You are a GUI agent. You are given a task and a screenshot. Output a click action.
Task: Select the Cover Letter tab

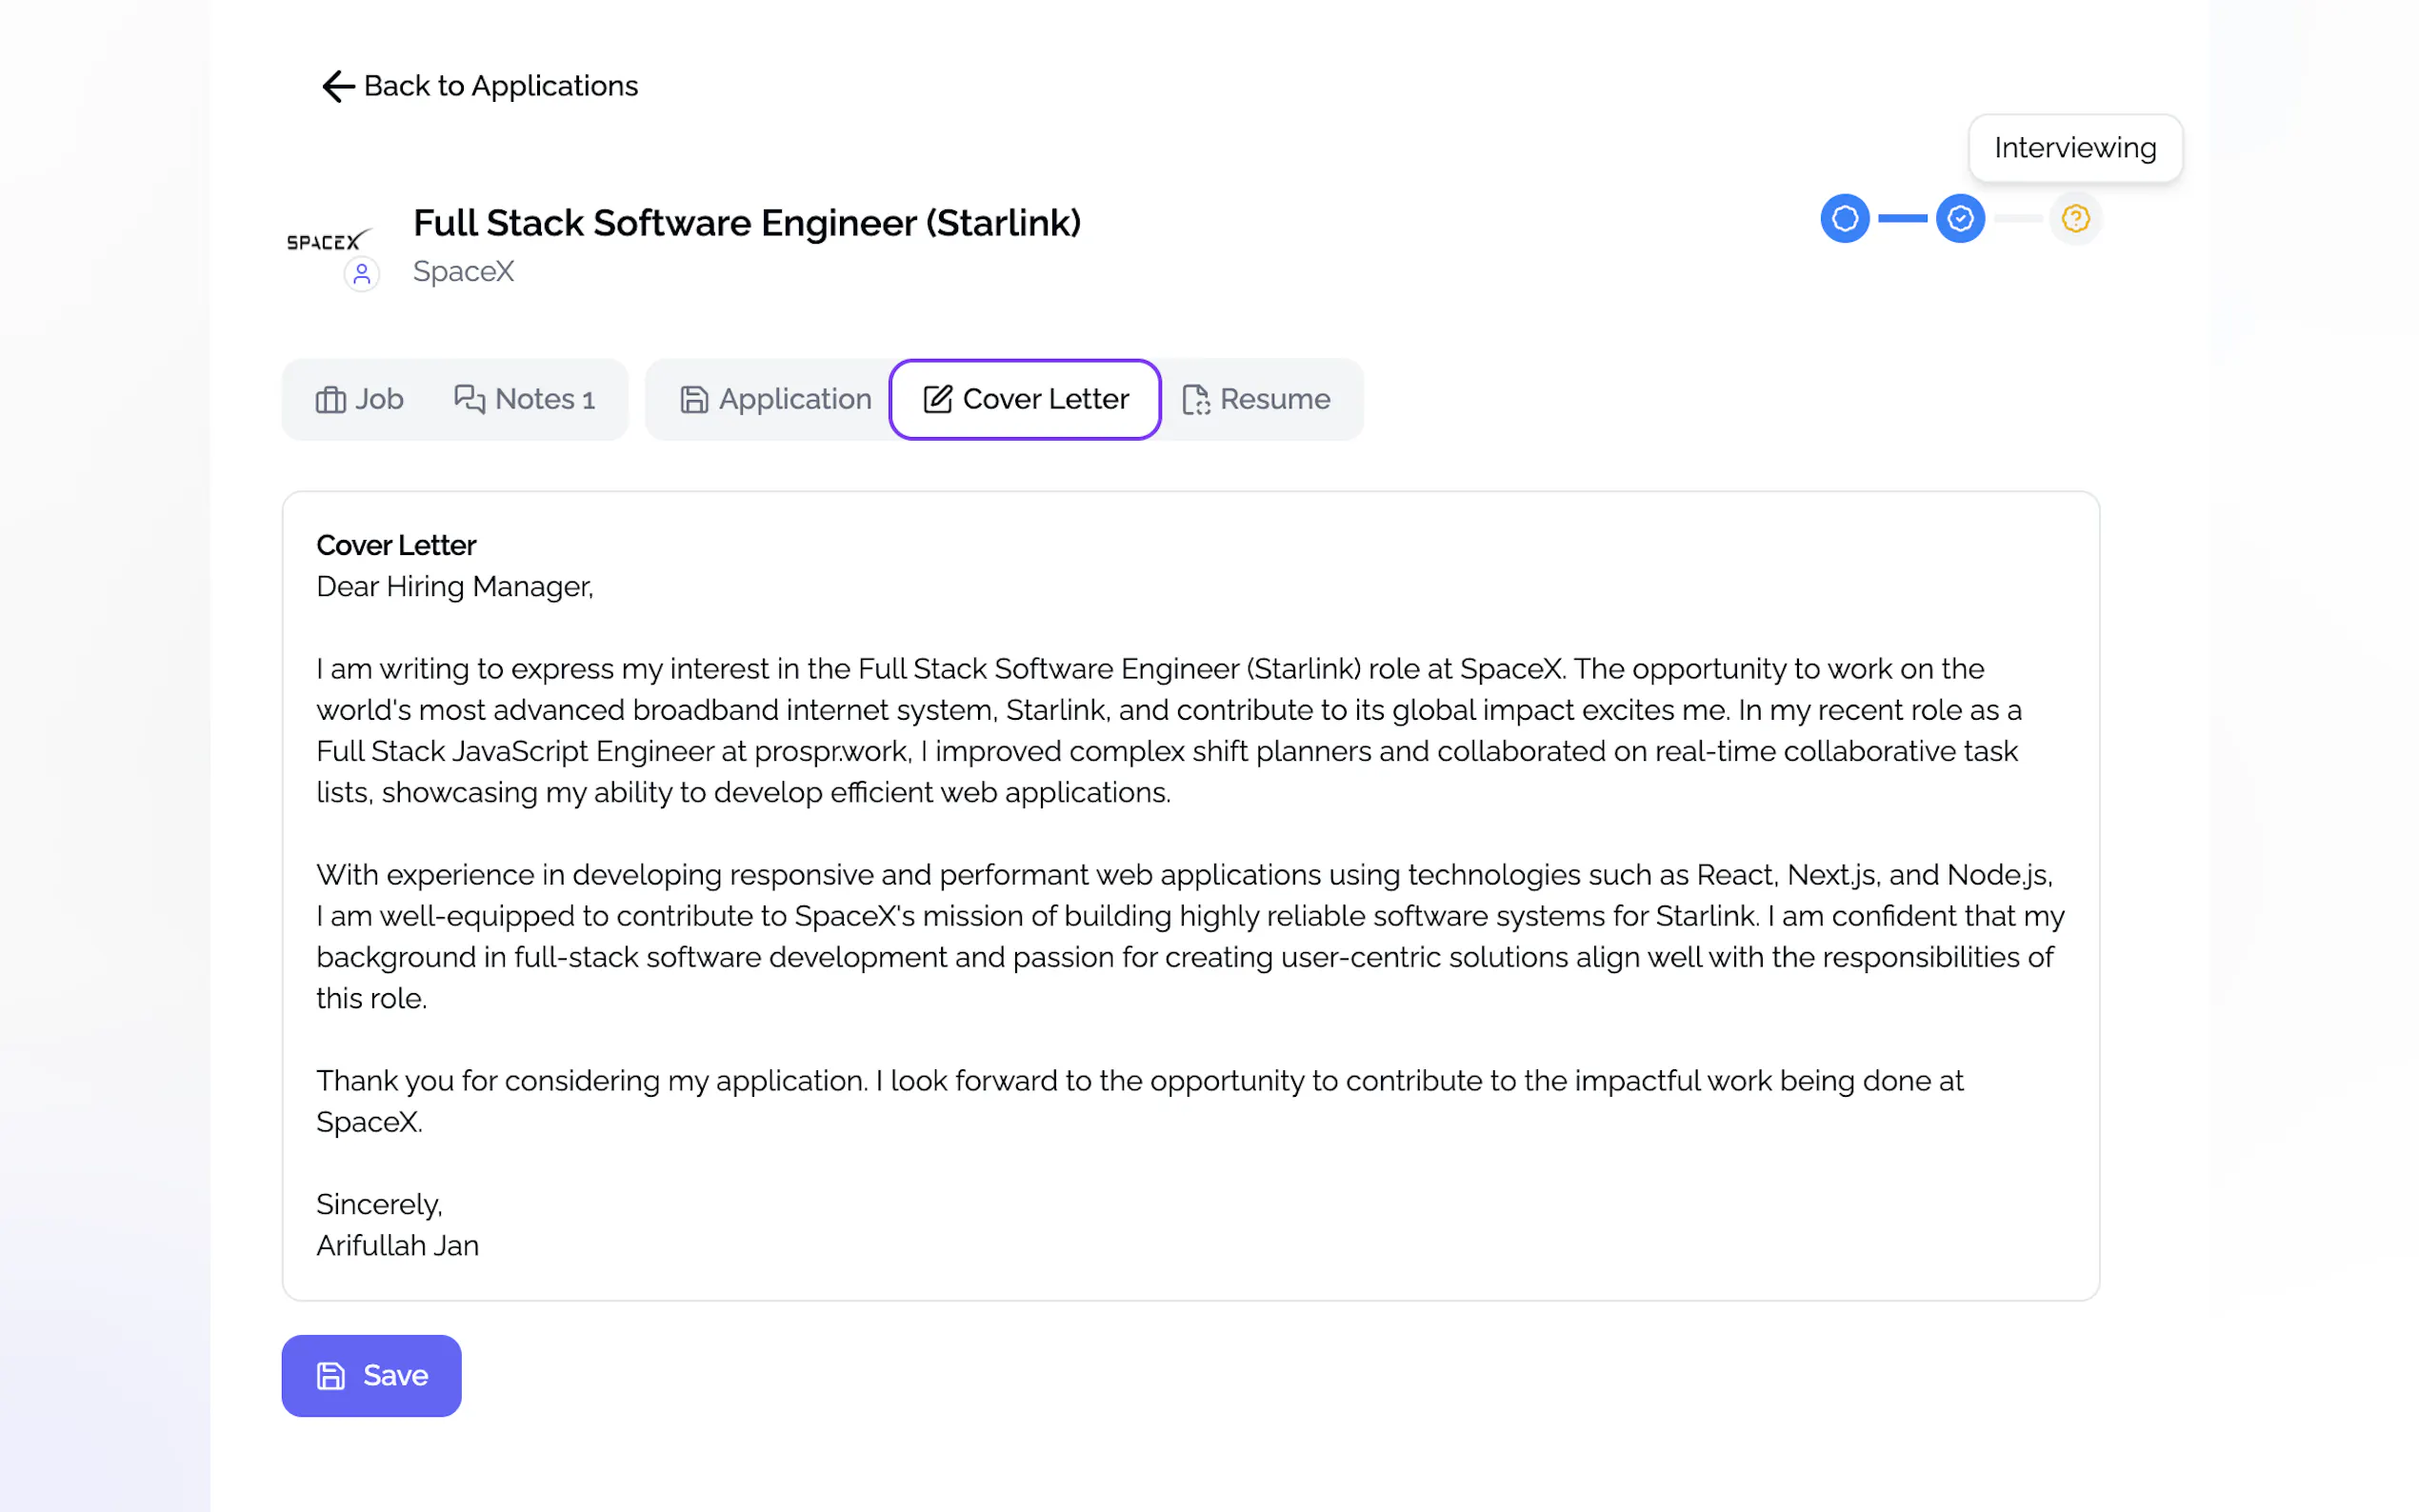(x=1025, y=399)
